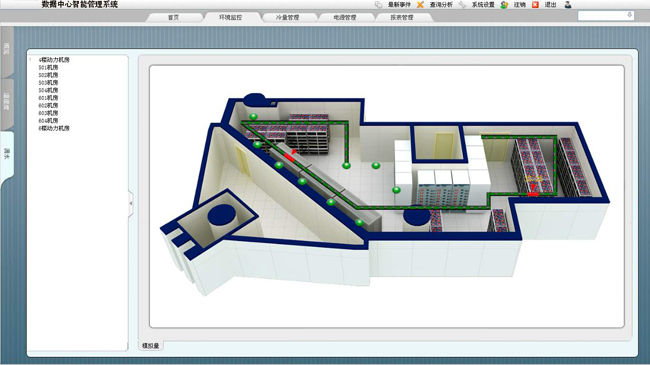Select the topmost vertical tab on the left sidebar
This screenshot has height=365, width=650.
tap(7, 50)
